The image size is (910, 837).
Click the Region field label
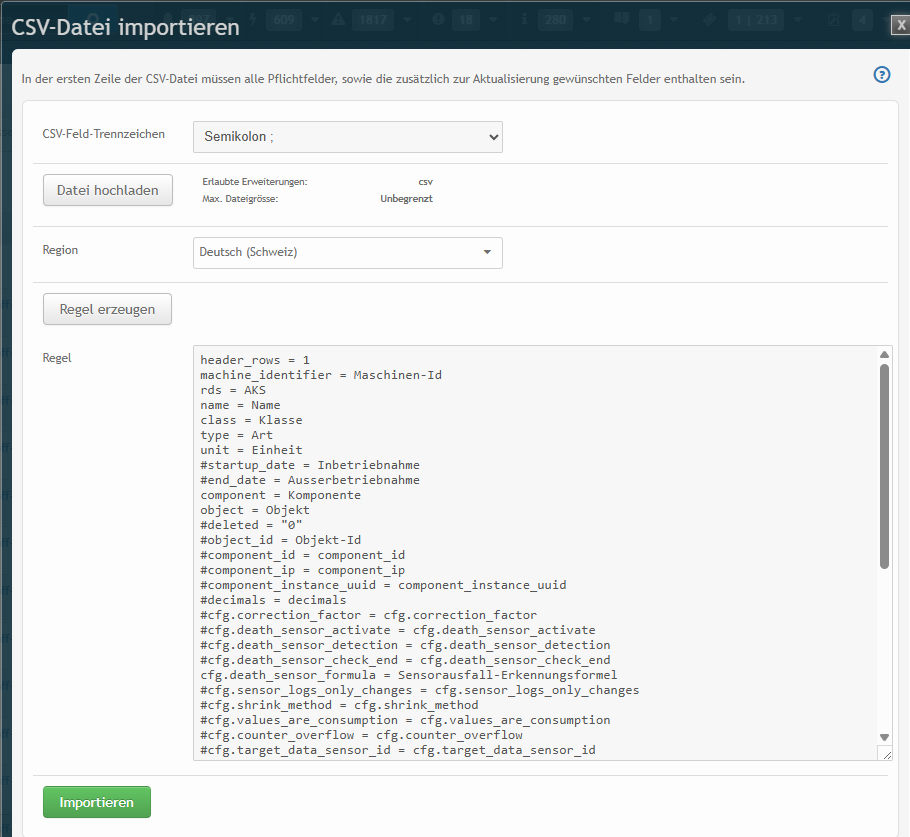pos(60,250)
